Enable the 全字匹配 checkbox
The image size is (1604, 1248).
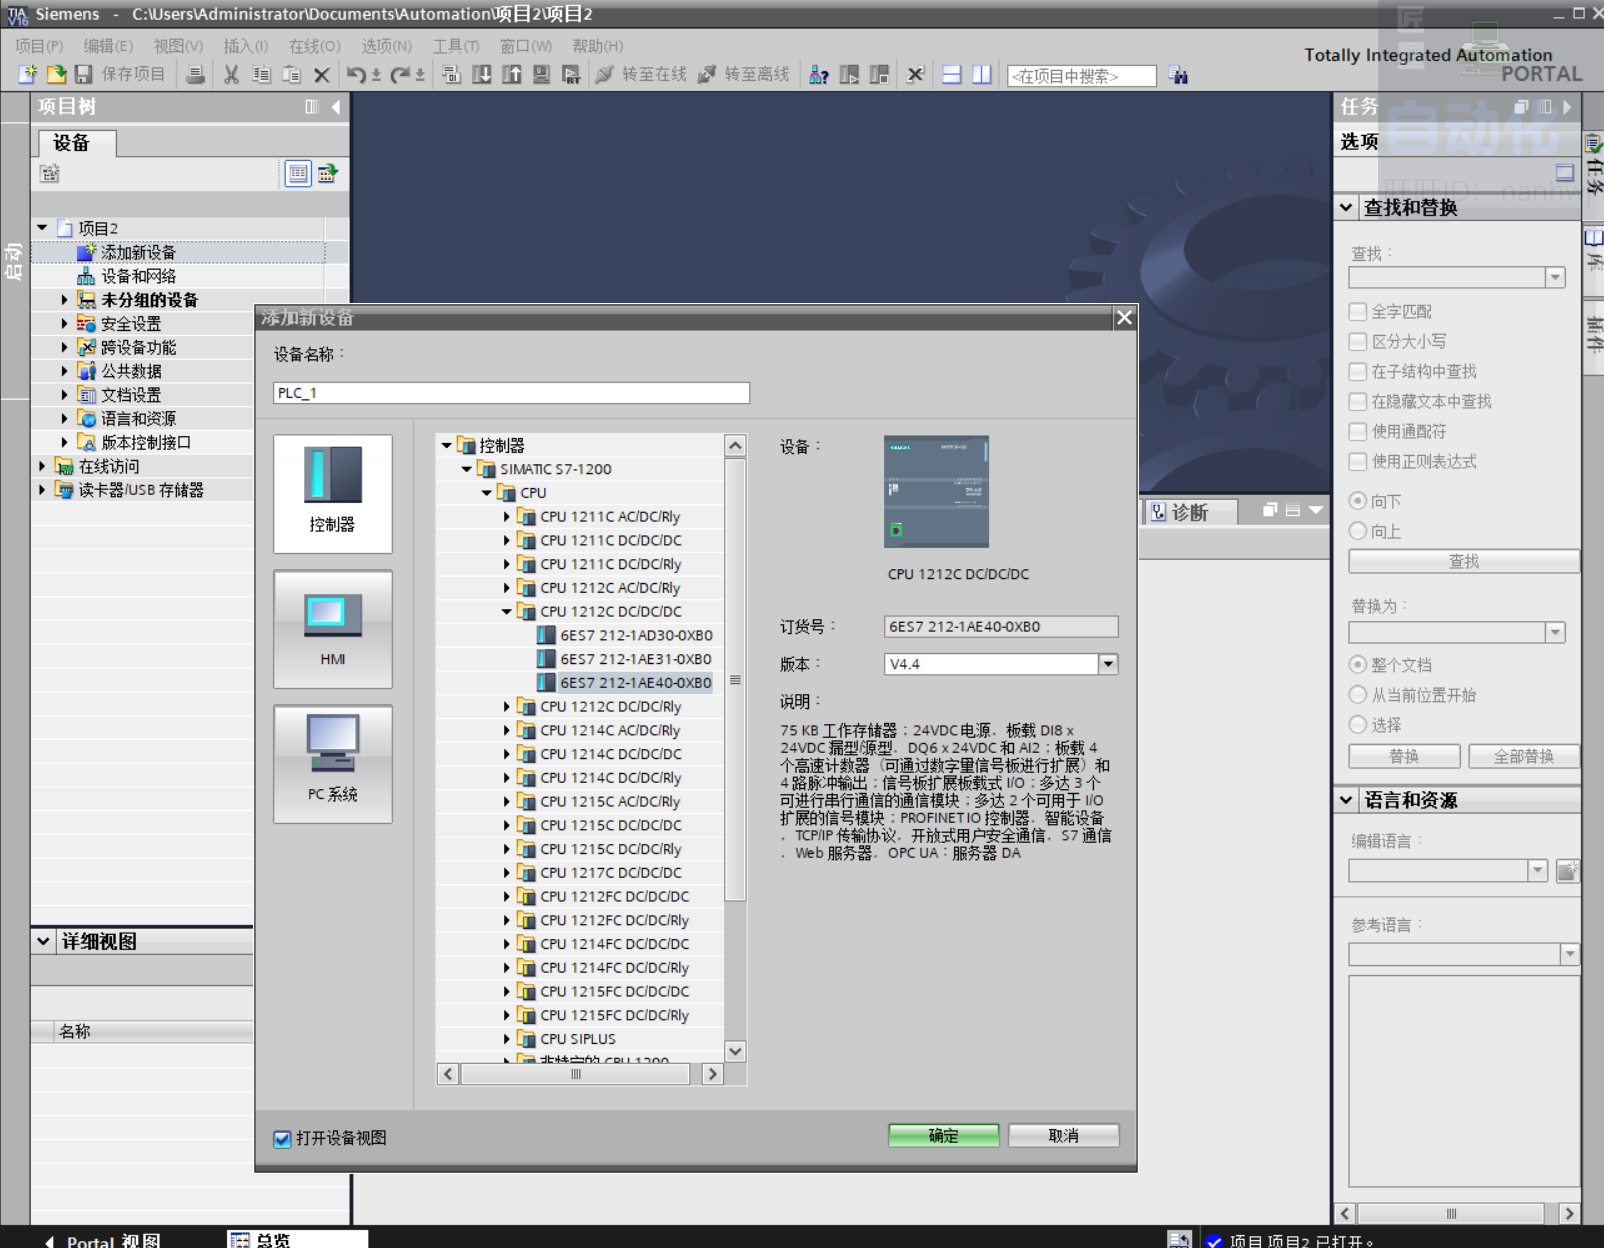pyautogui.click(x=1358, y=312)
